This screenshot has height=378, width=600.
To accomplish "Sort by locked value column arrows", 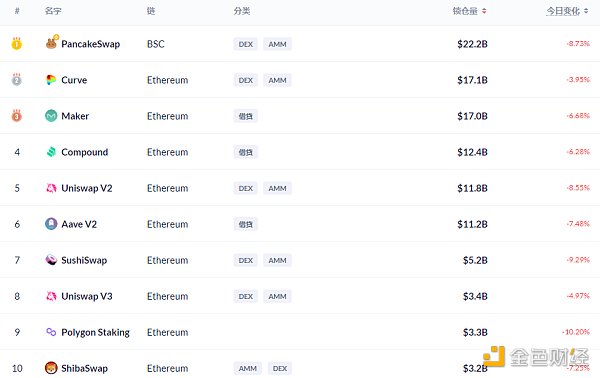I will (x=484, y=11).
